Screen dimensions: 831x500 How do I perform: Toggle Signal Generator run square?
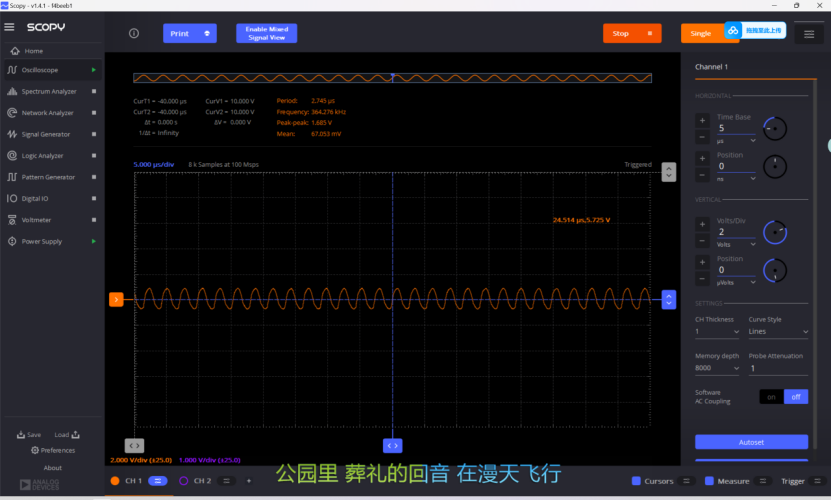[94, 134]
